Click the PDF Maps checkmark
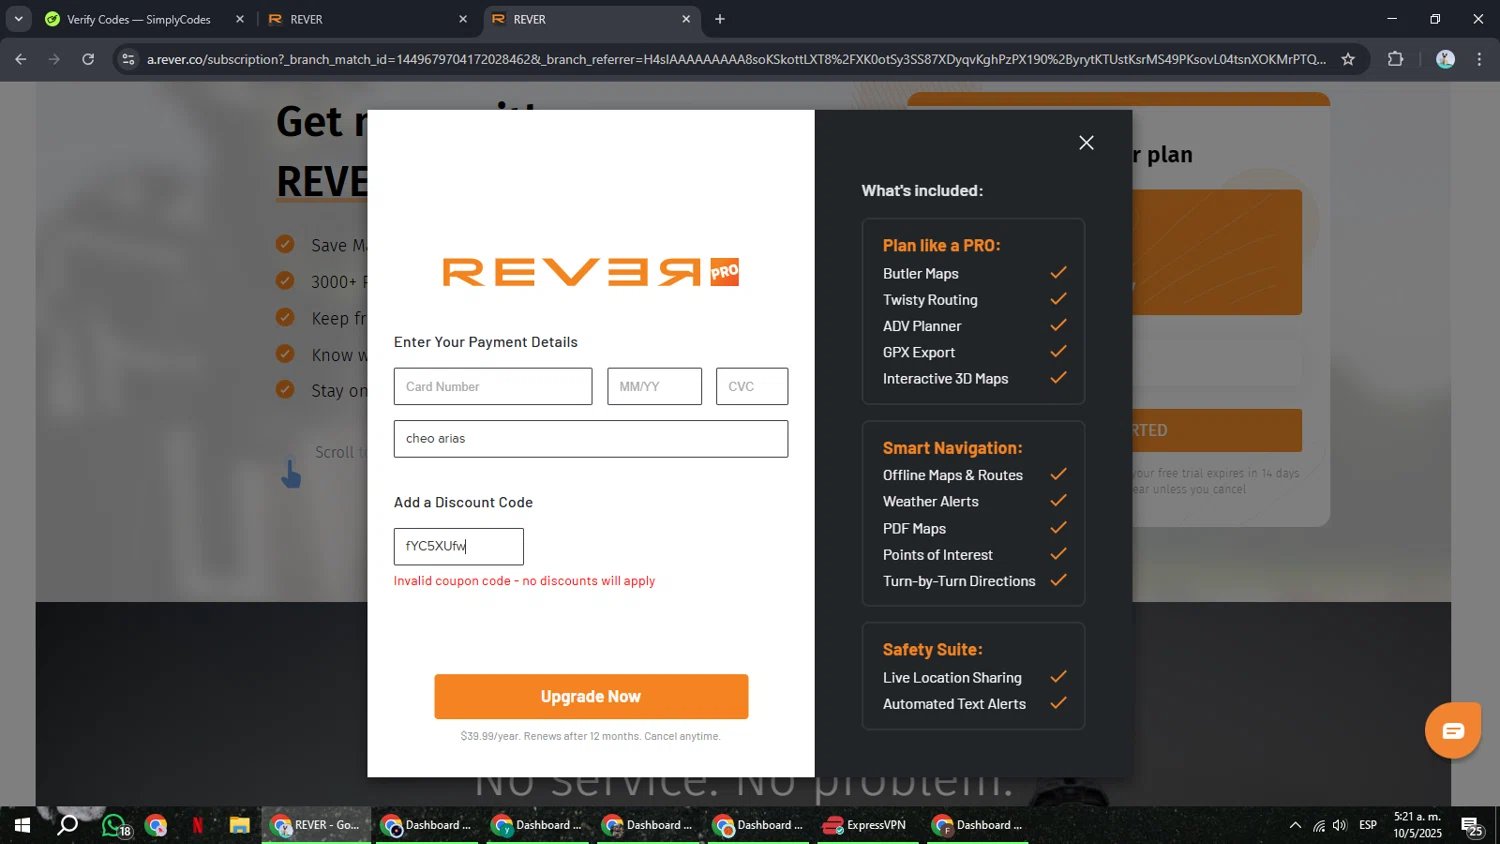Viewport: 1500px width, 844px height. pyautogui.click(x=1058, y=528)
